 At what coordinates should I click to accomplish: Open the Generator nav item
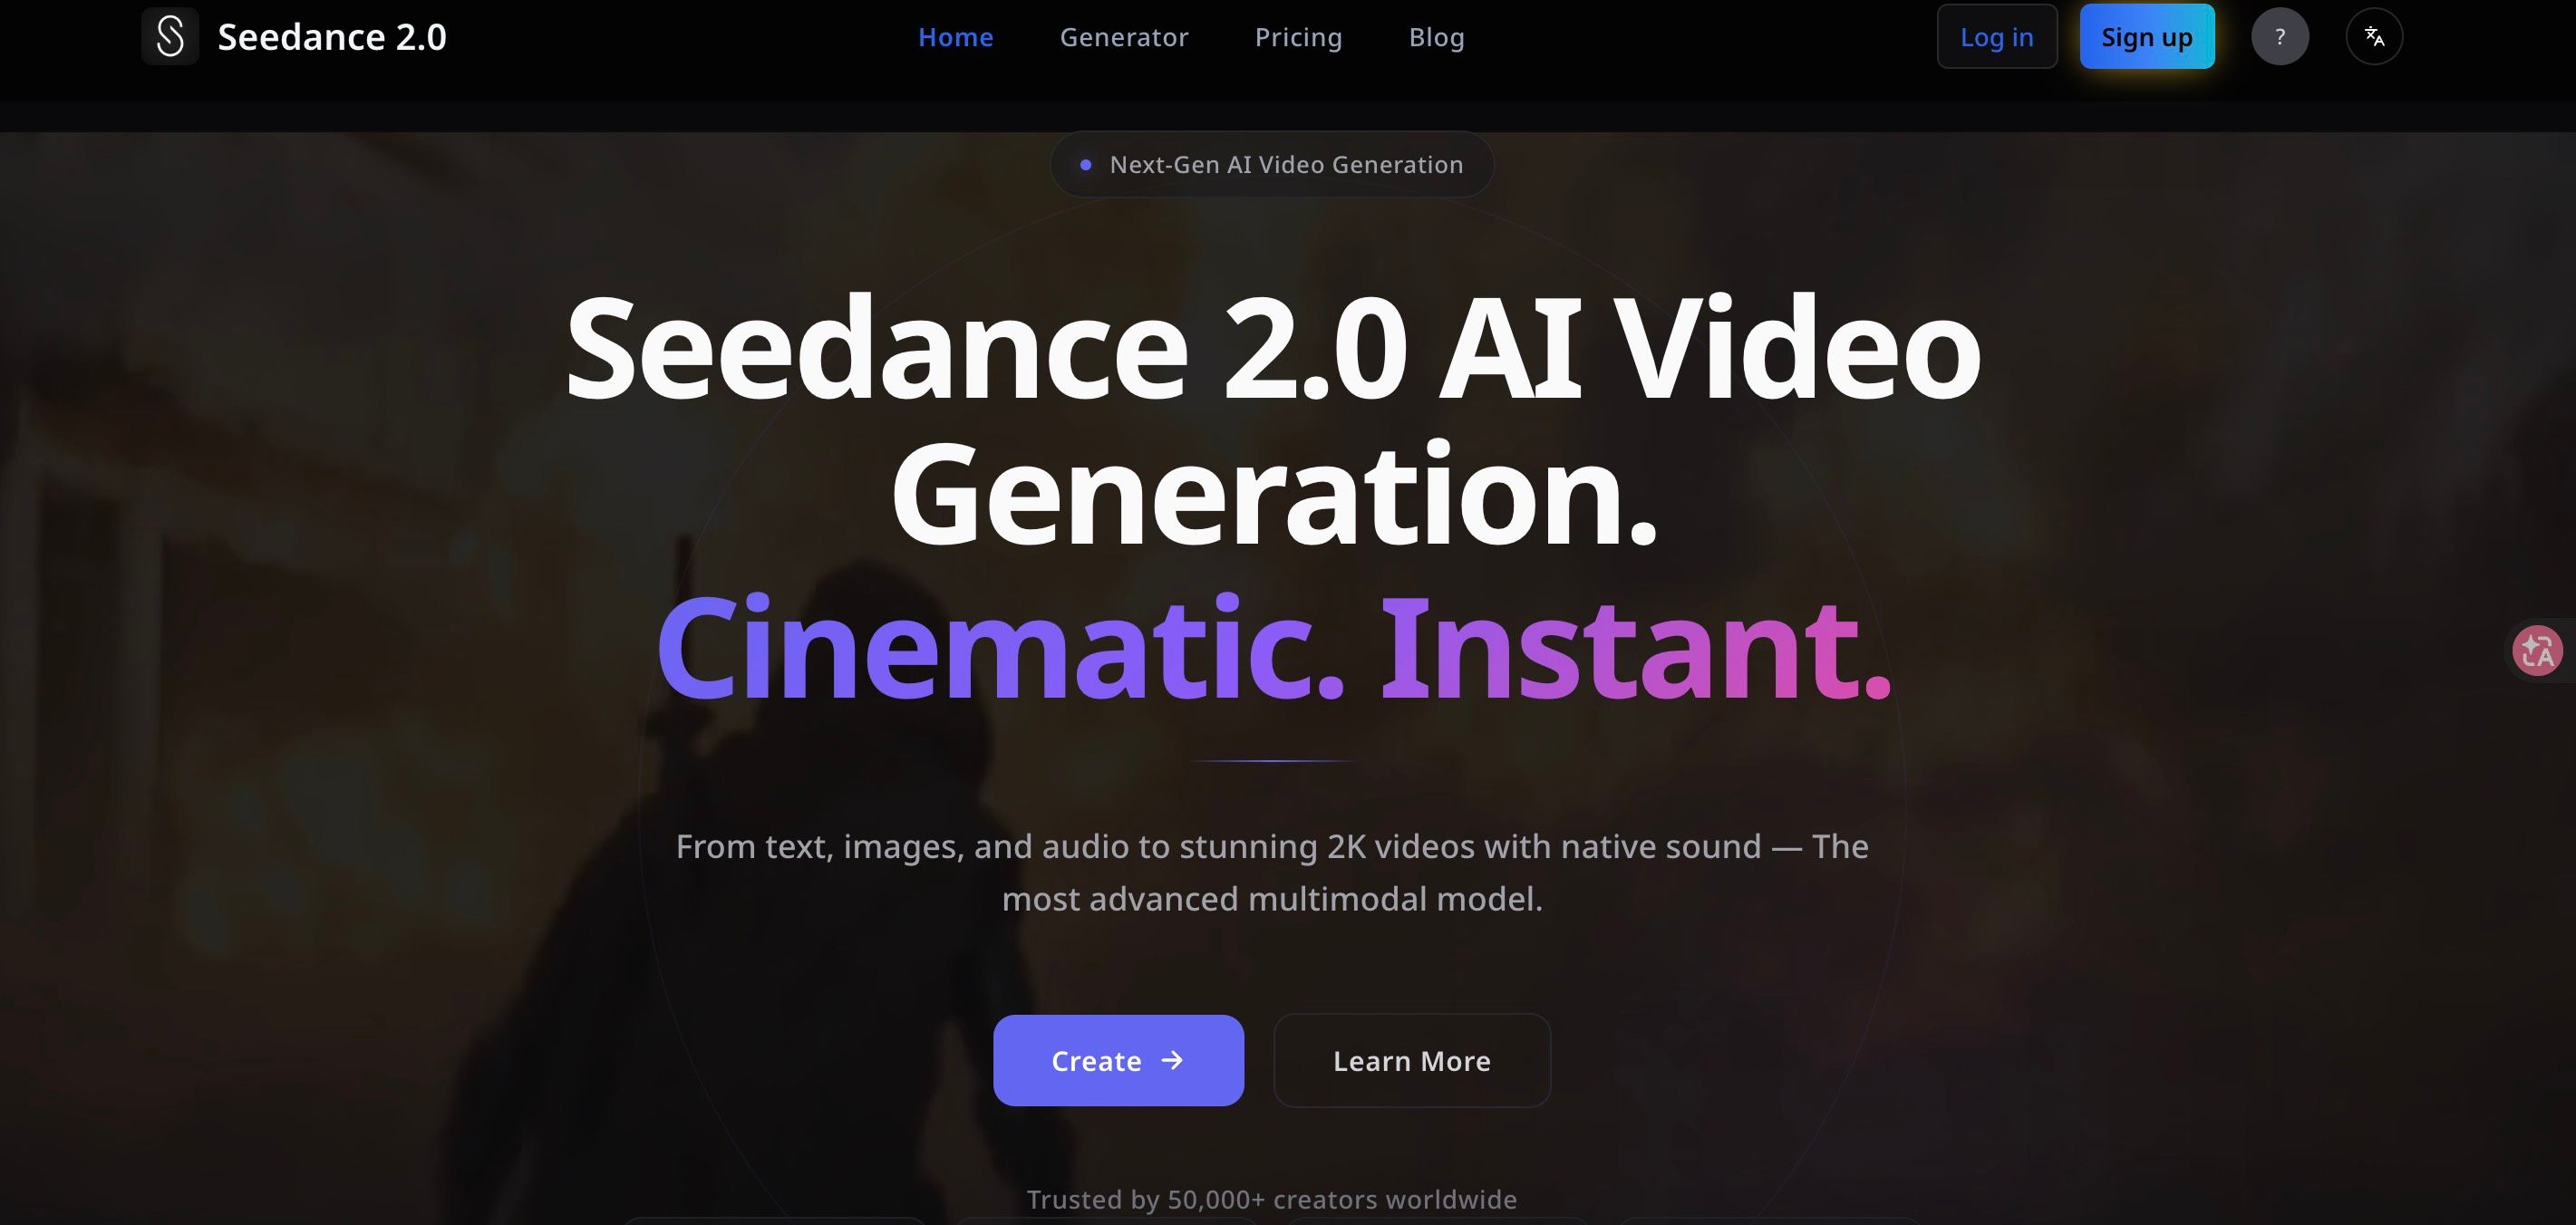(1124, 37)
